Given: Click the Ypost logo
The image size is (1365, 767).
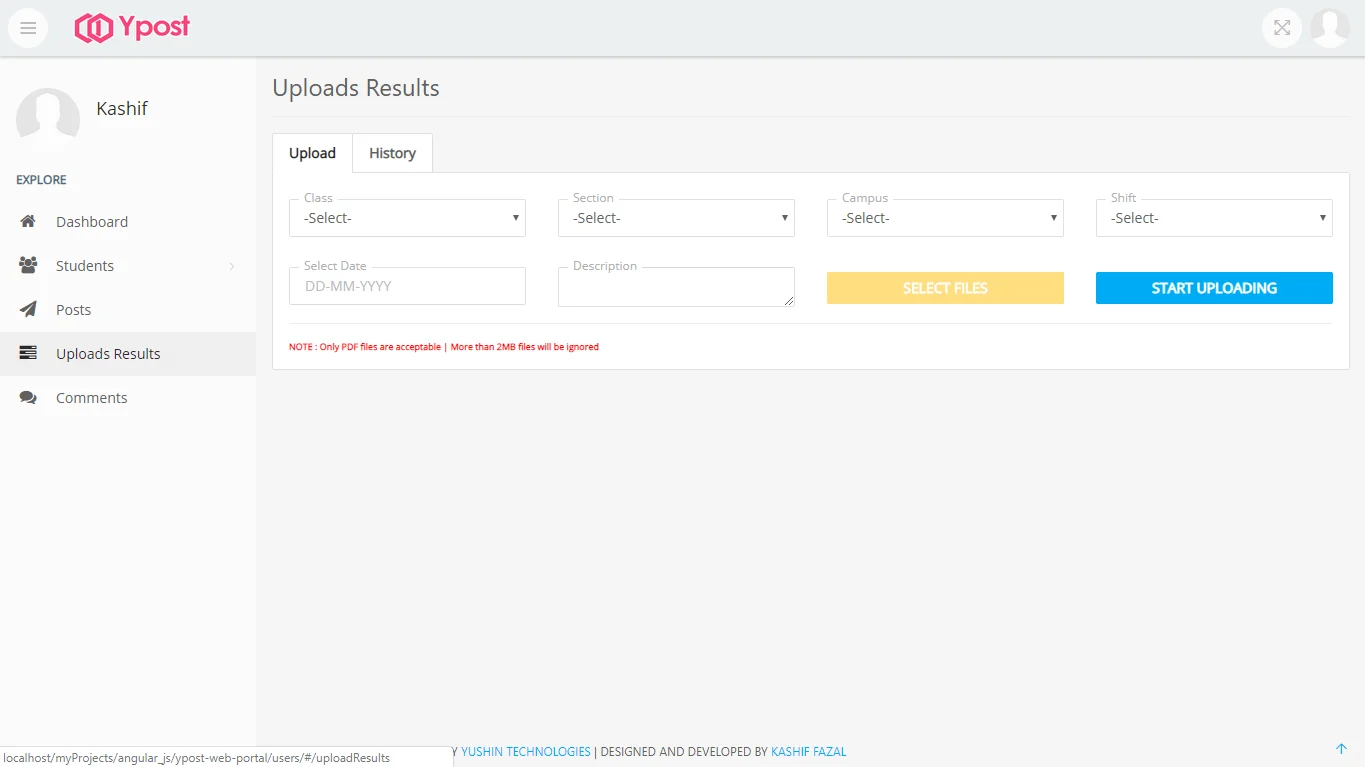Looking at the screenshot, I should pyautogui.click(x=132, y=28).
